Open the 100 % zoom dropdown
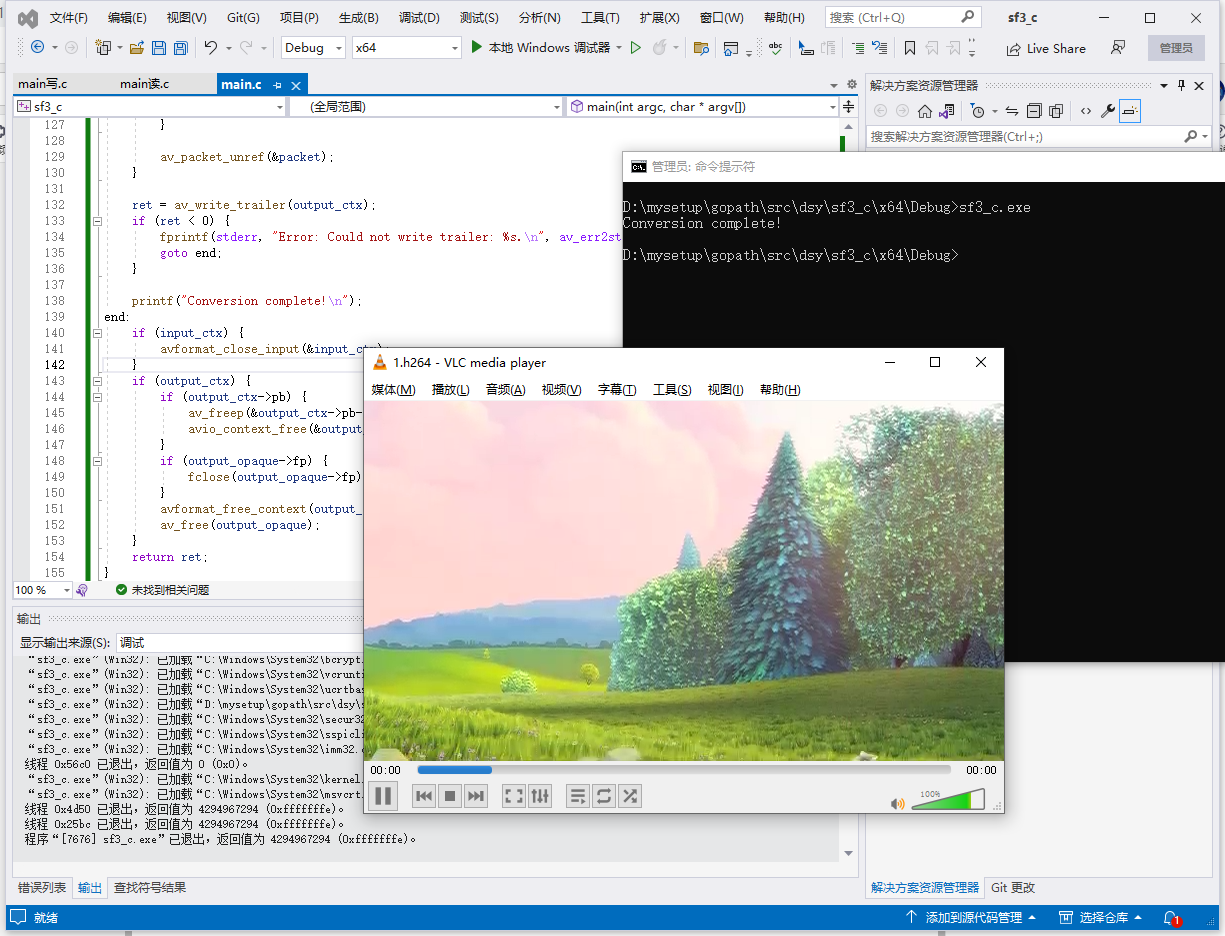 [x=43, y=590]
